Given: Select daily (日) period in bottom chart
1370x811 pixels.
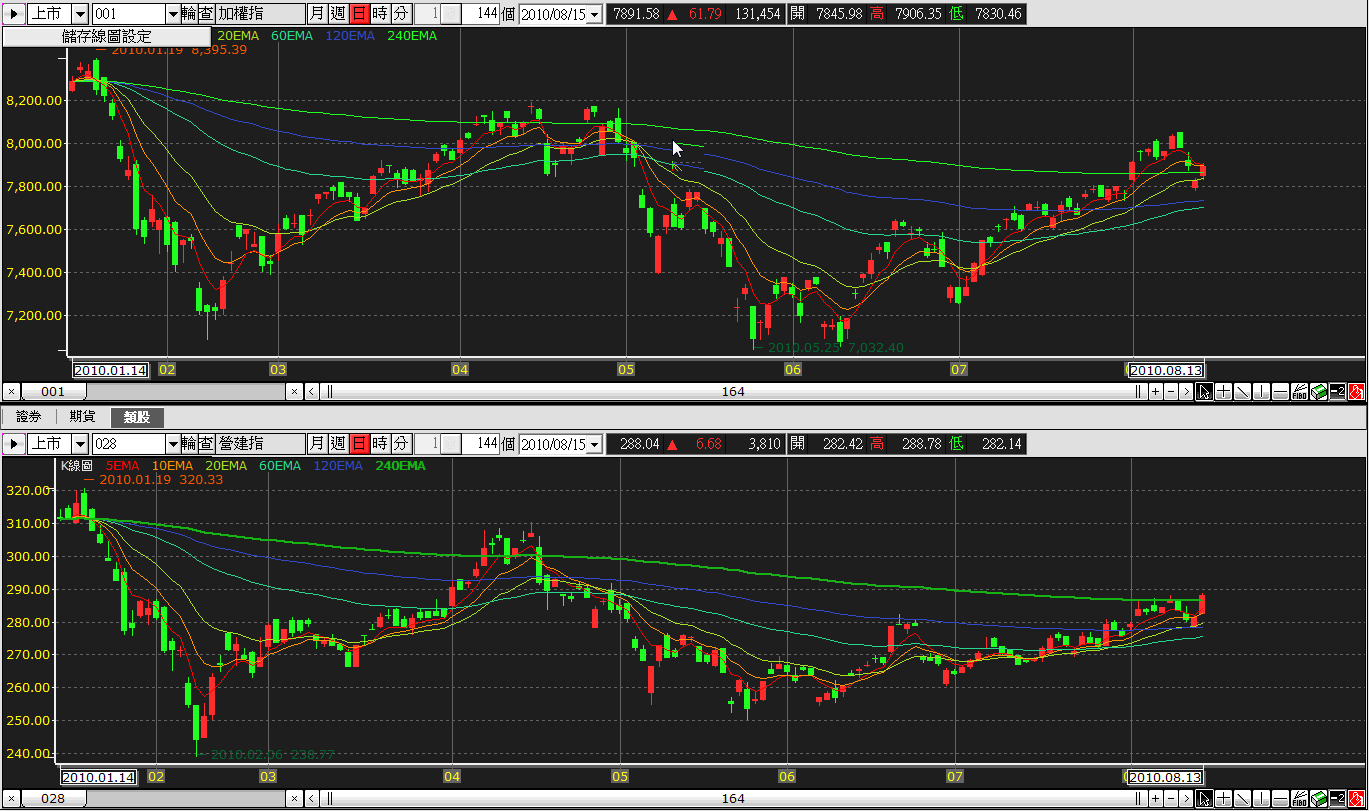Looking at the screenshot, I should [358, 443].
